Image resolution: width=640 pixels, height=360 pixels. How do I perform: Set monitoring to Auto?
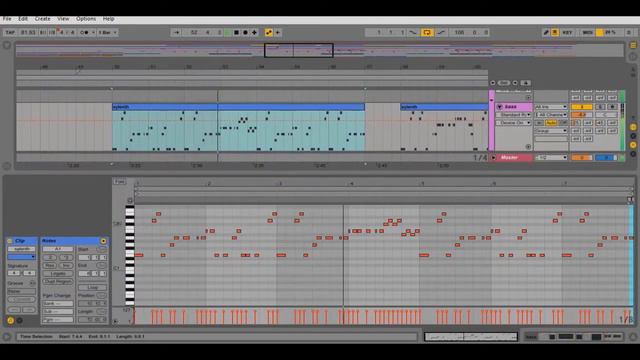coord(551,122)
